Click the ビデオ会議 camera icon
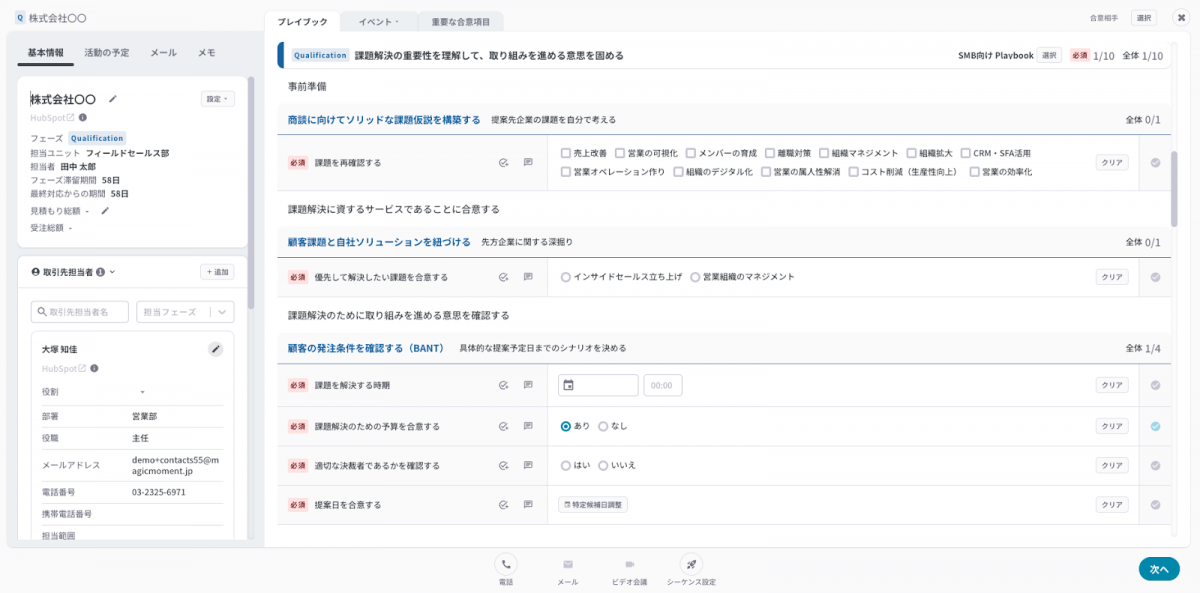 pos(629,564)
